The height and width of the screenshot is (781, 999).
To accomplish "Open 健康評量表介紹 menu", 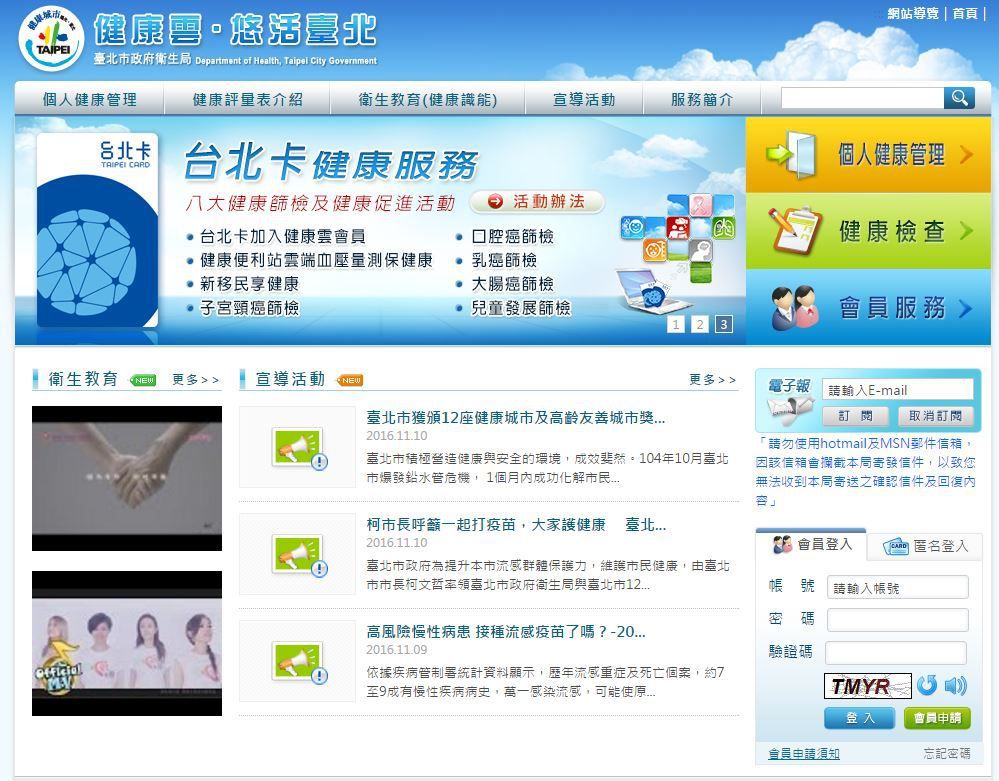I will pyautogui.click(x=247, y=99).
